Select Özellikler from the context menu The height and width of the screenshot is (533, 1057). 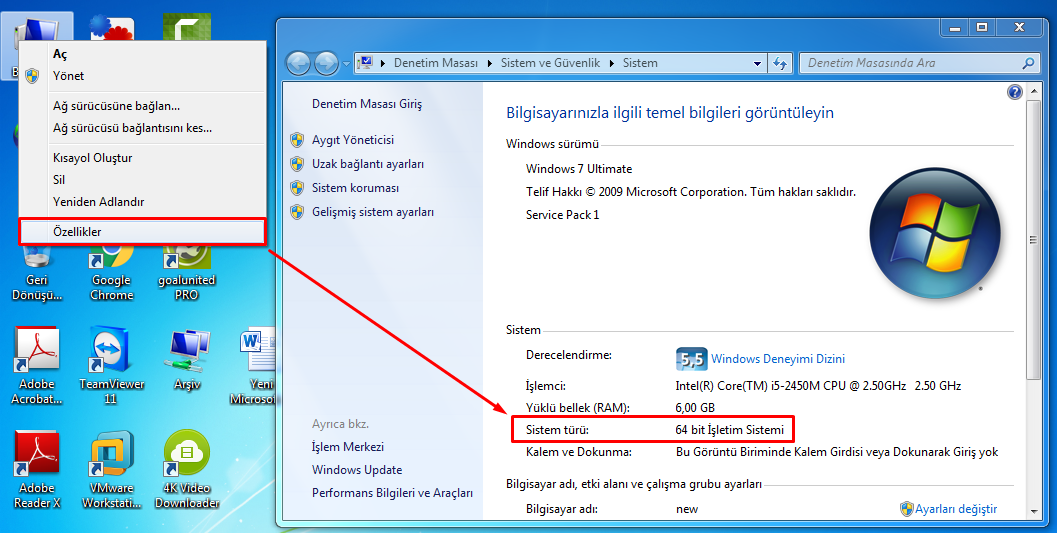pyautogui.click(x=77, y=232)
